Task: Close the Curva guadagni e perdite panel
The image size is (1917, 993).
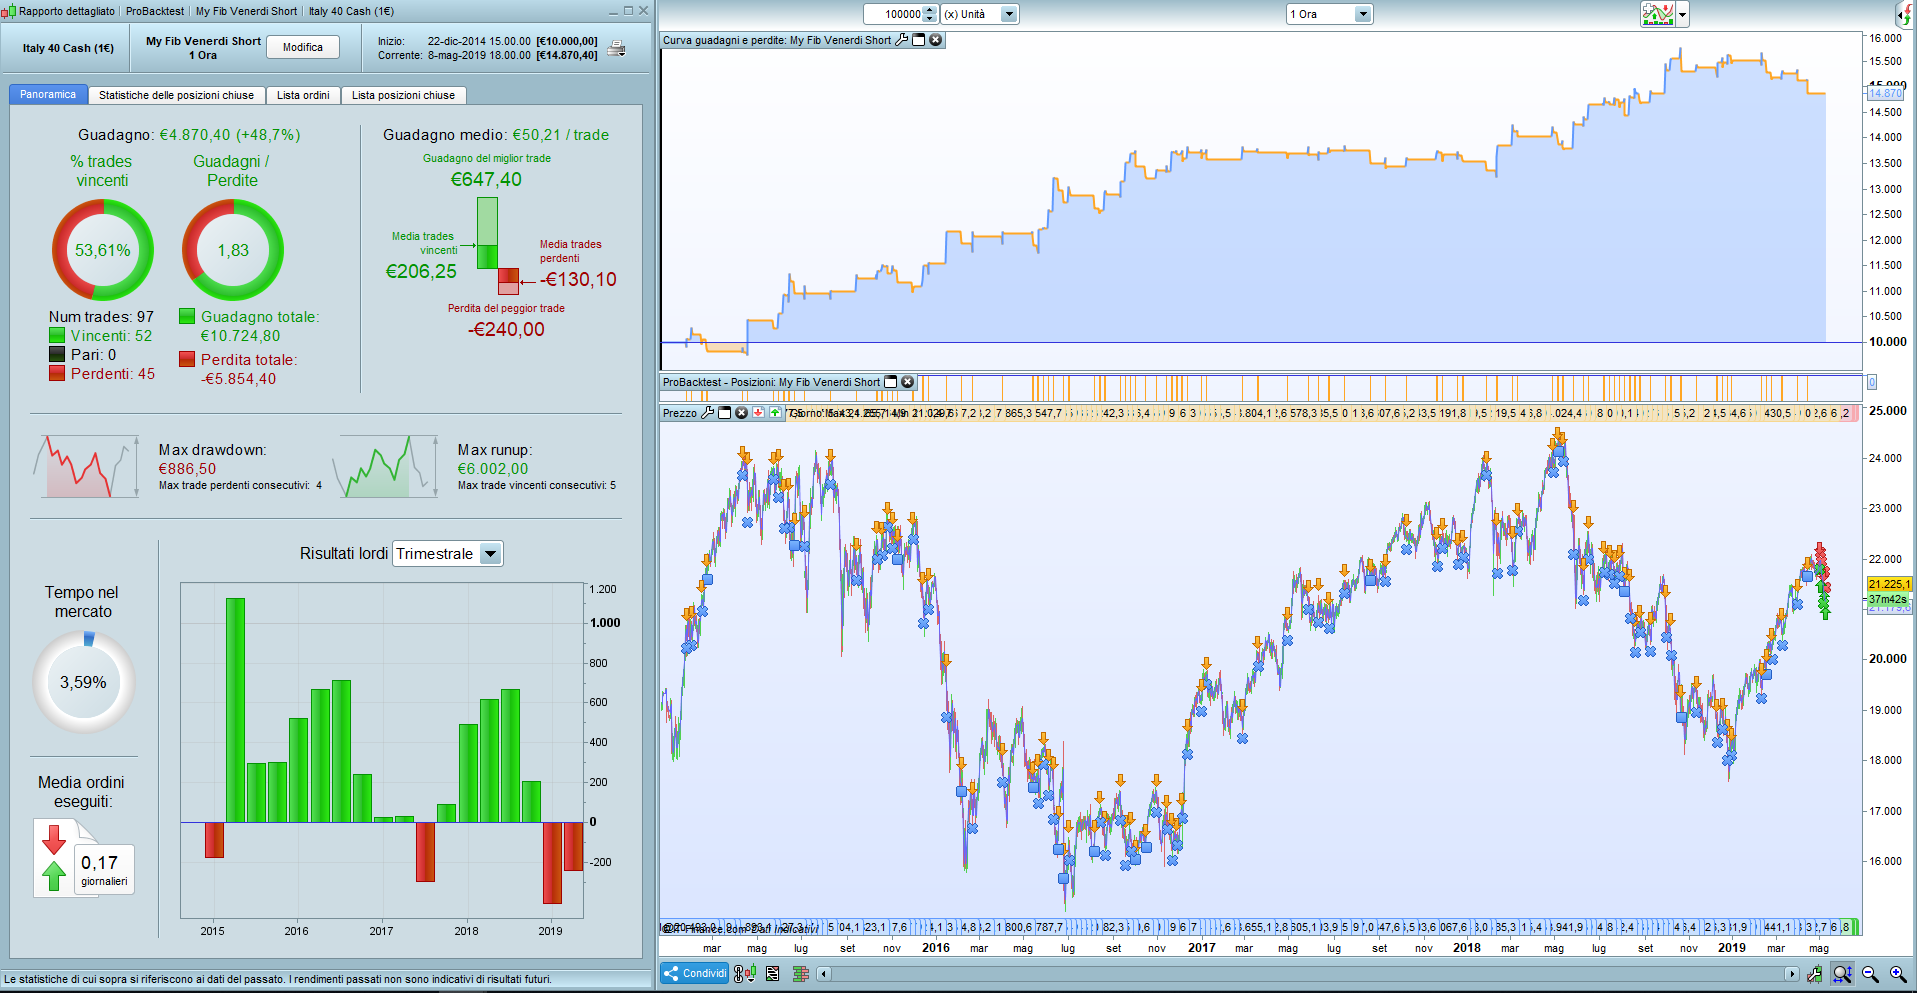Action: [936, 40]
